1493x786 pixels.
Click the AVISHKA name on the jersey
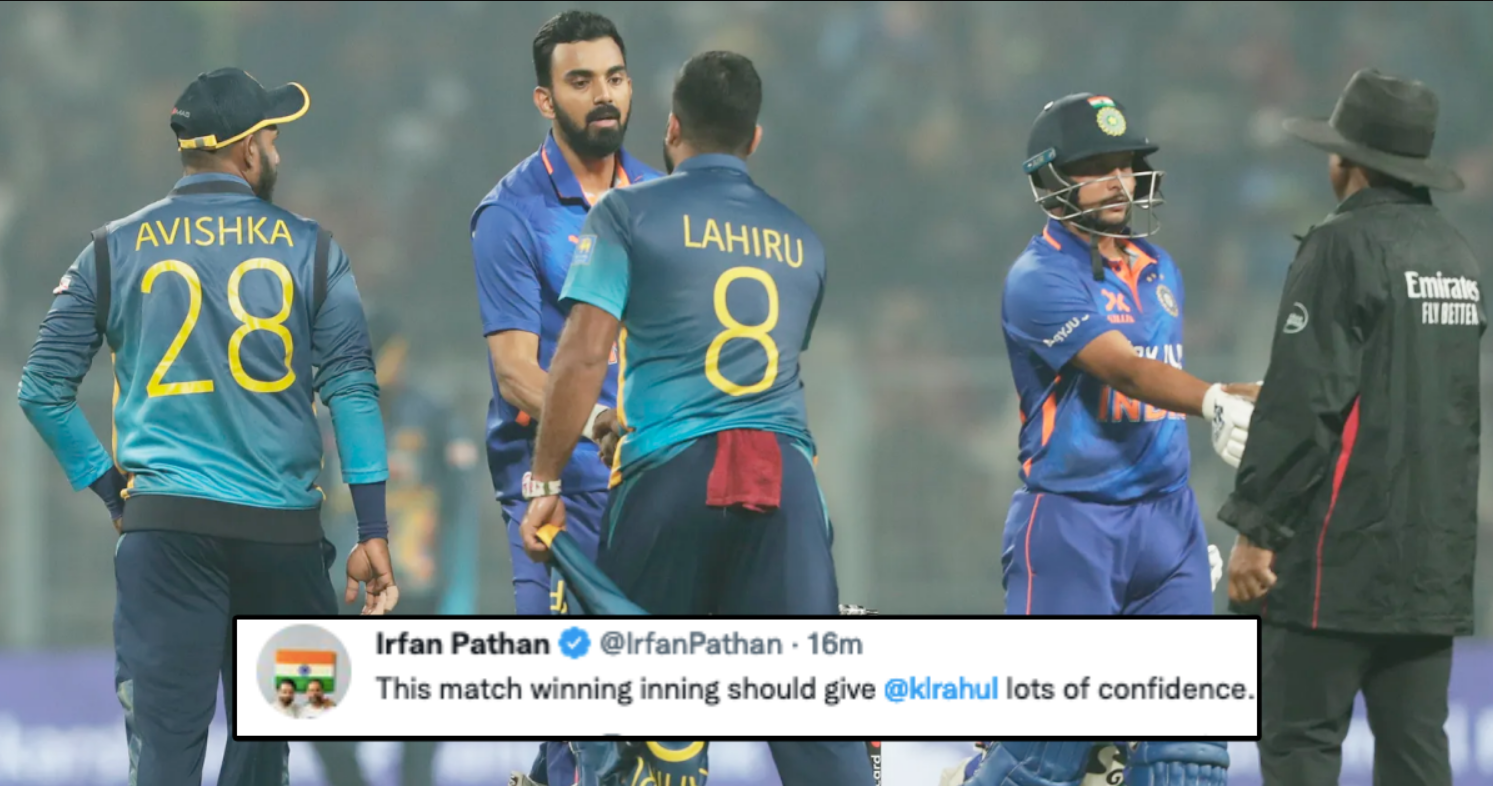pyautogui.click(x=214, y=233)
